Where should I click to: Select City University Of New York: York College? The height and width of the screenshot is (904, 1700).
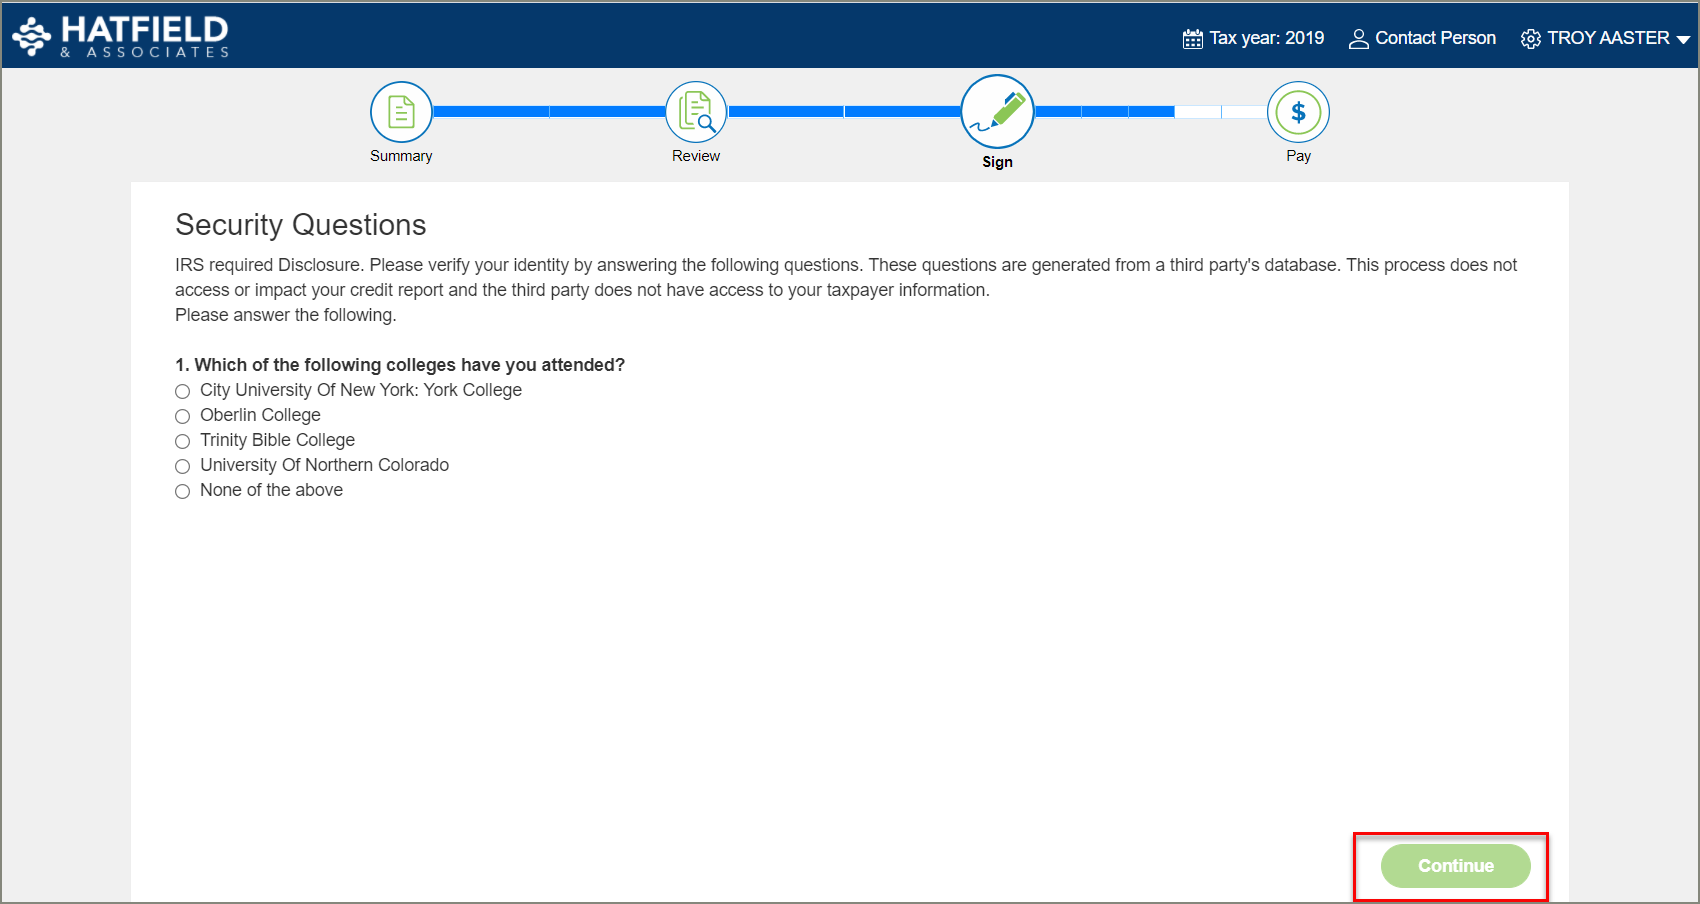(182, 391)
